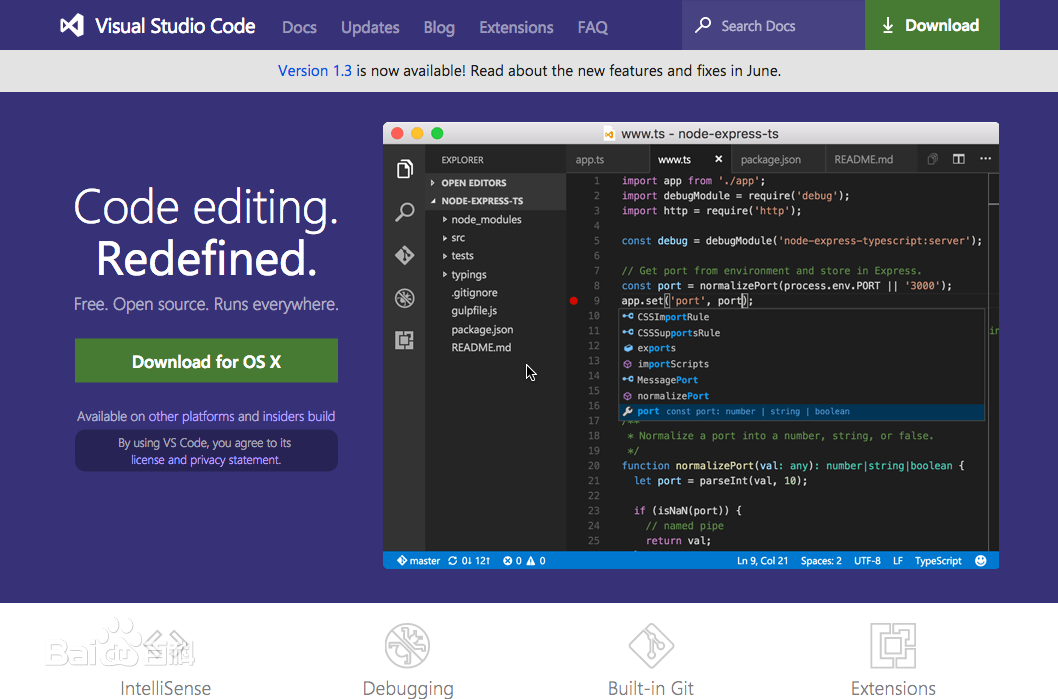
Task: Open the Explorer files icon in activity bar
Action: pos(405,169)
